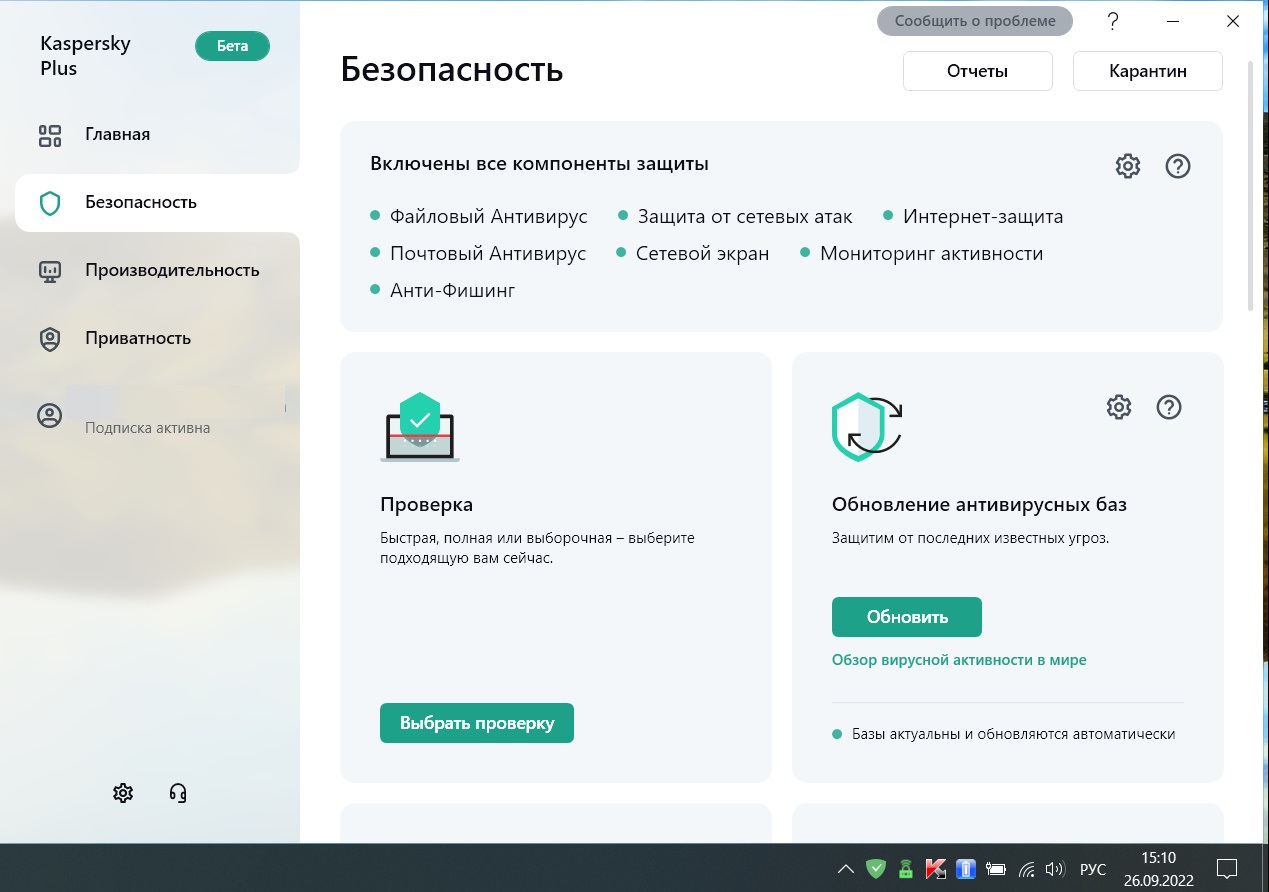Click Kaspersky Plus product name
This screenshot has width=1269, height=892.
(85, 56)
